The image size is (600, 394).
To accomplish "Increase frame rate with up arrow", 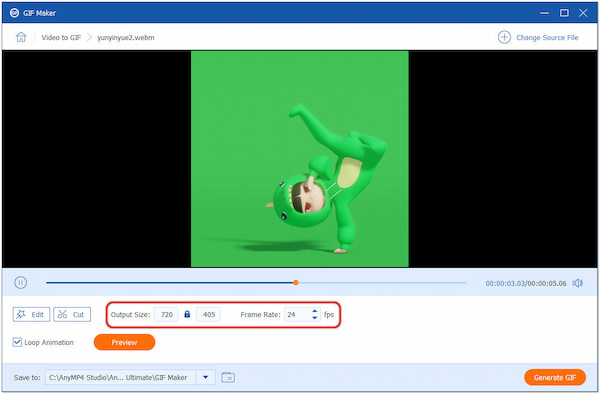I will (315, 311).
